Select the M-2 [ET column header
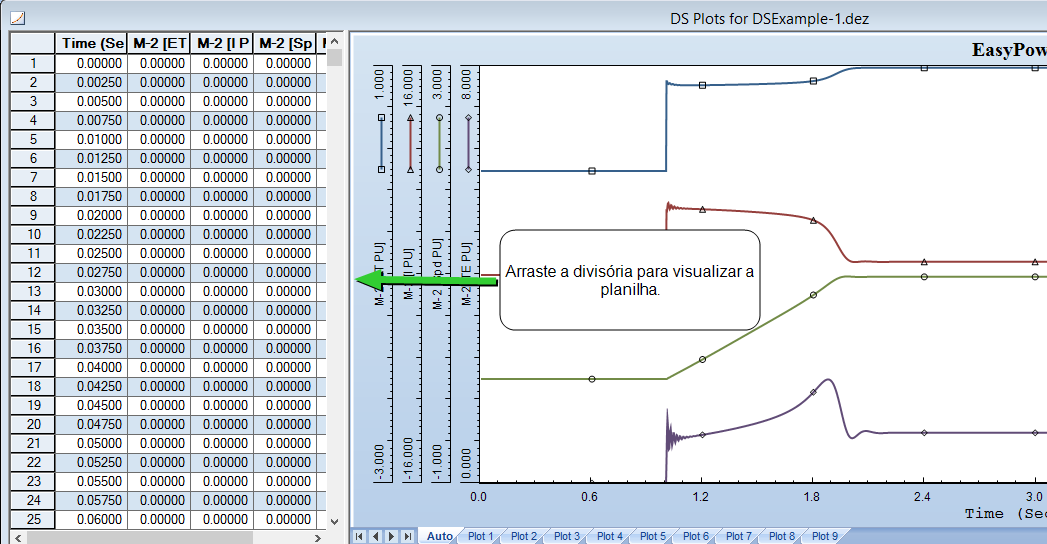Image resolution: width=1047 pixels, height=544 pixels. point(160,43)
